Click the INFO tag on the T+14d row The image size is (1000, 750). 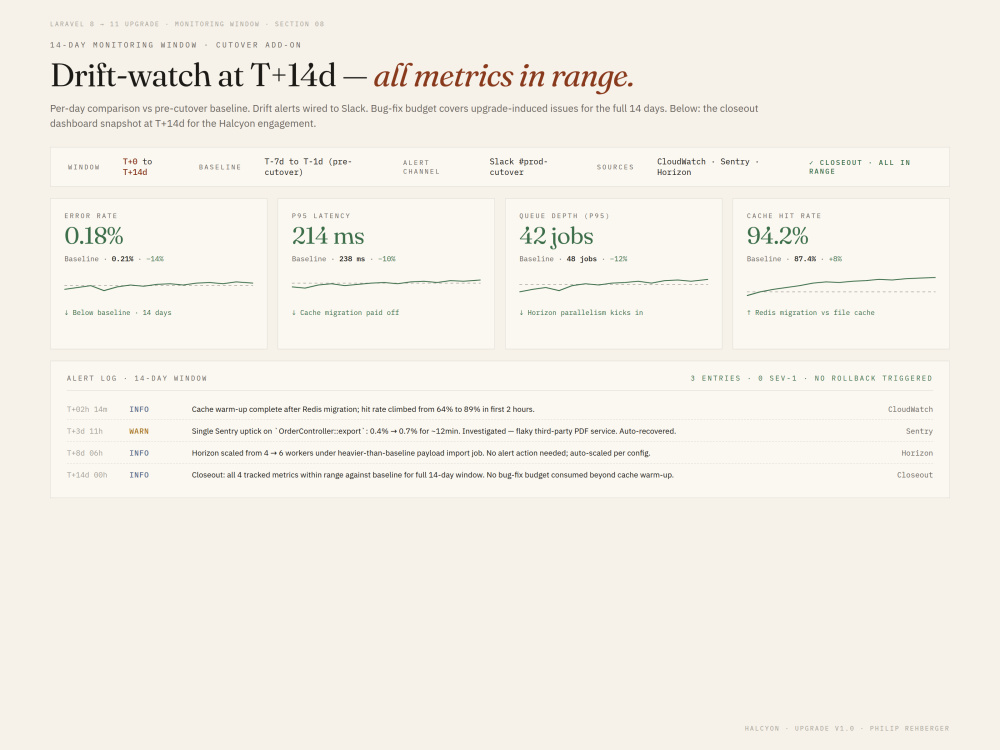pos(139,475)
